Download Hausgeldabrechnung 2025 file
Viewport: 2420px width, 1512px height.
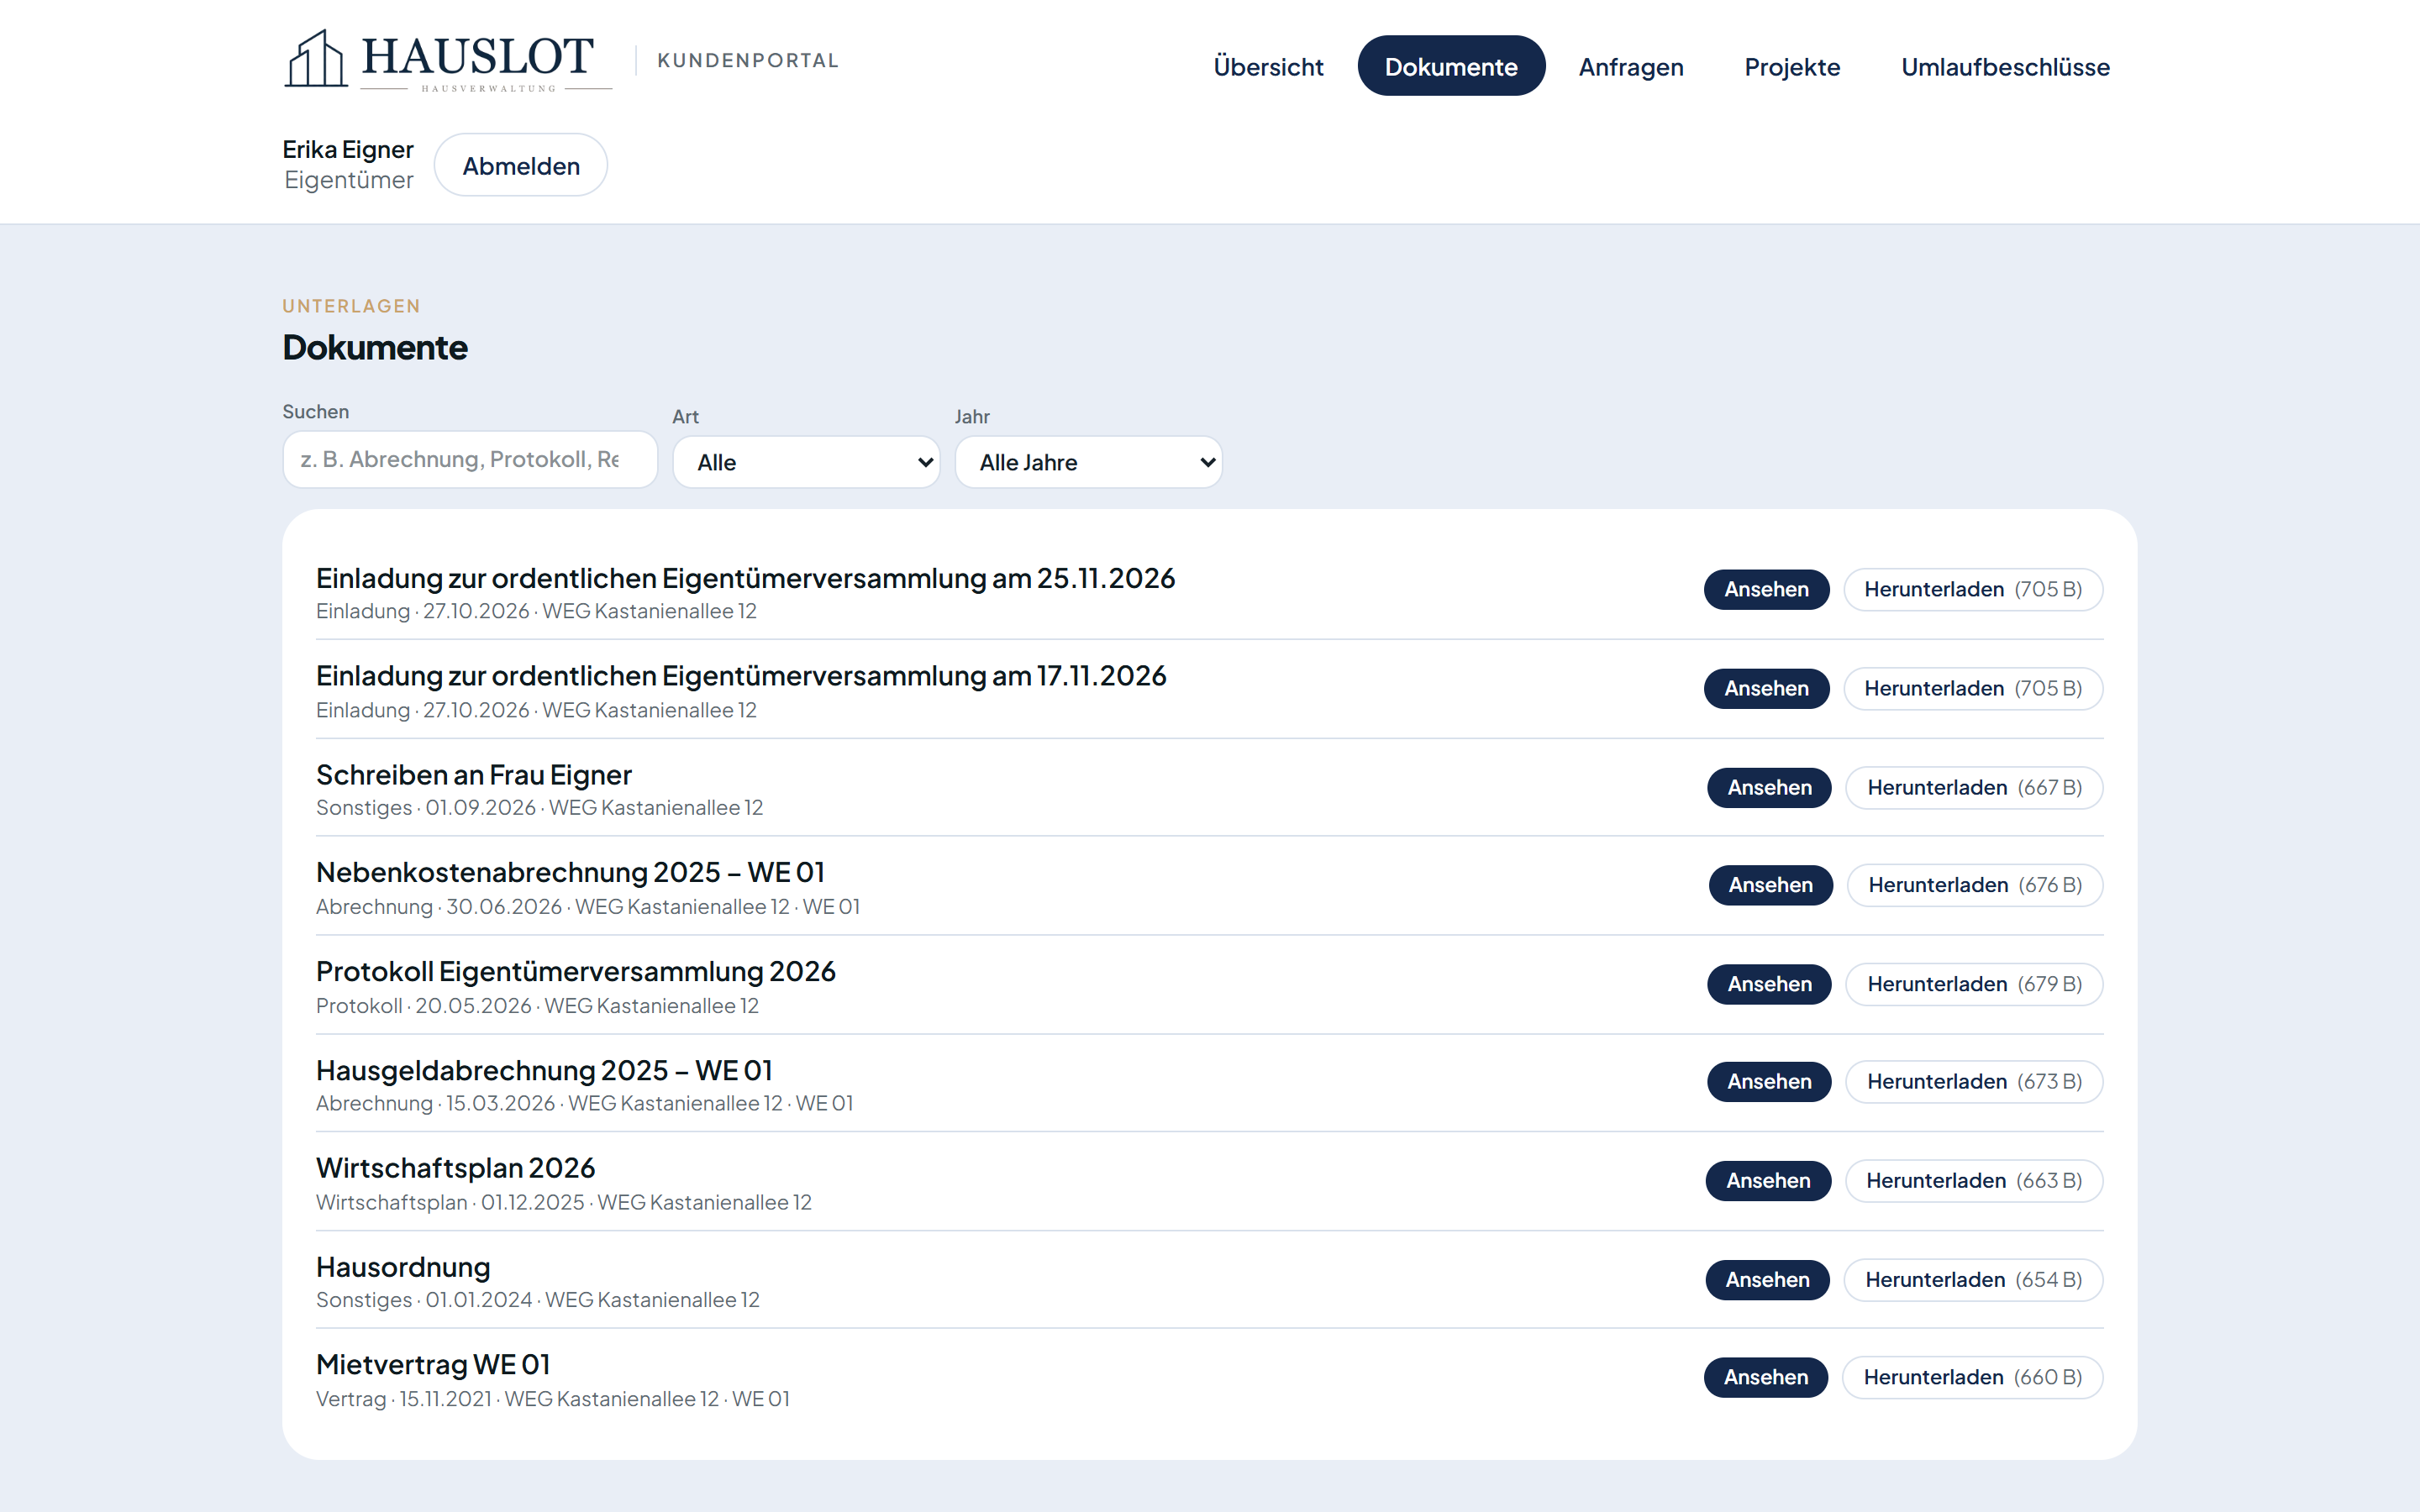tap(1974, 1081)
